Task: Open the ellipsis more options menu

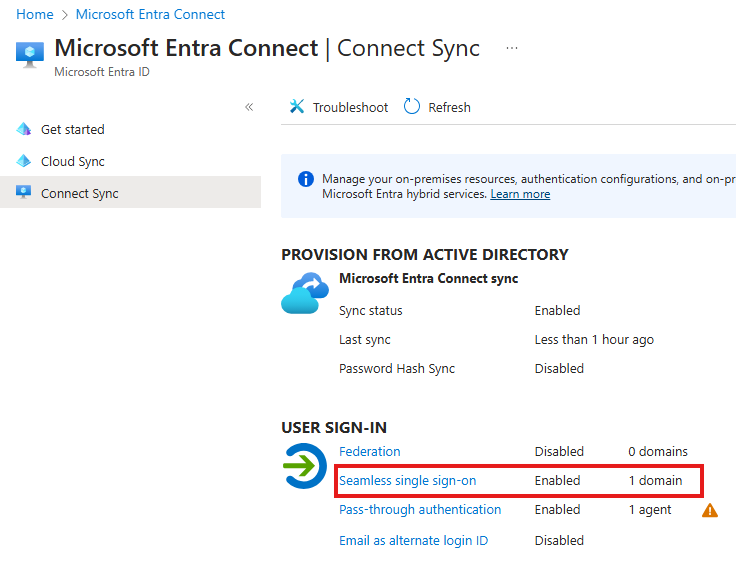Action: 512,48
